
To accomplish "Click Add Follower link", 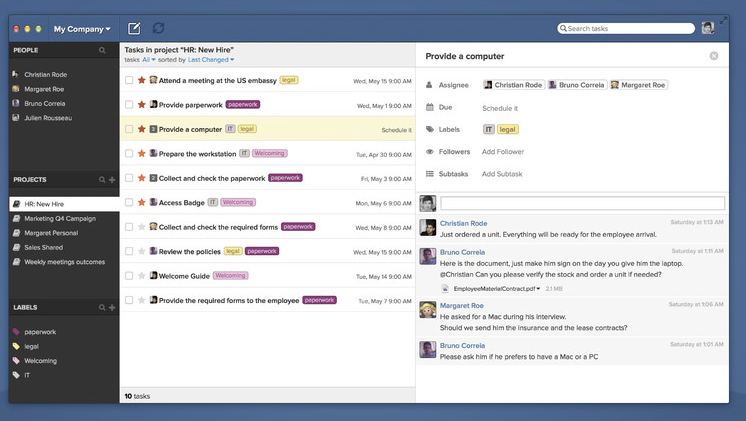I will point(502,152).
